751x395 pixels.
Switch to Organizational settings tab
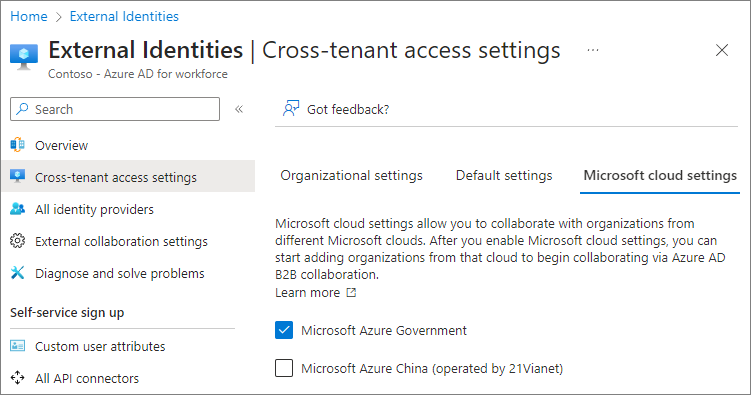click(351, 176)
